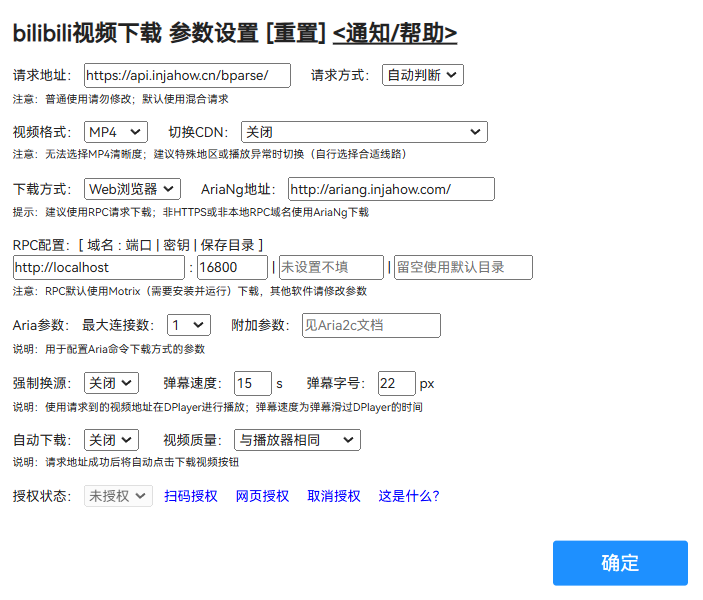Screen dimensions: 703x600
Task: Open the 最大连接数 dropdown
Action: 189,325
